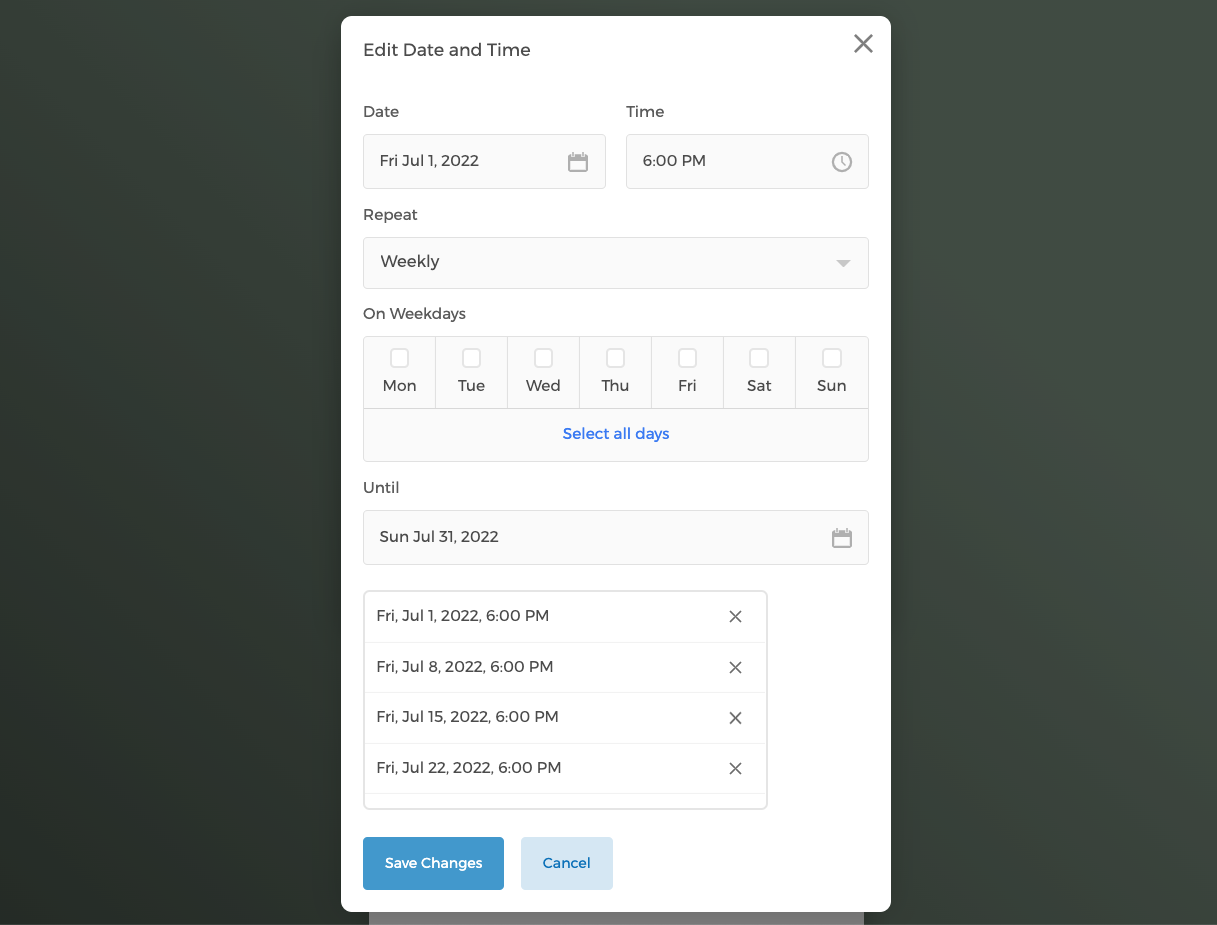
Task: Check the Mon weekday checkbox
Action: click(x=399, y=358)
